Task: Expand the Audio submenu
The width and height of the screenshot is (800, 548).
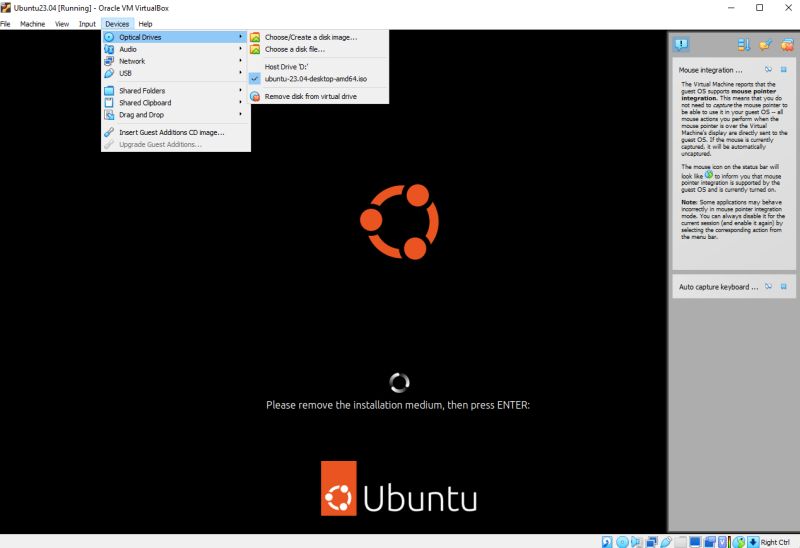Action: tap(176, 49)
